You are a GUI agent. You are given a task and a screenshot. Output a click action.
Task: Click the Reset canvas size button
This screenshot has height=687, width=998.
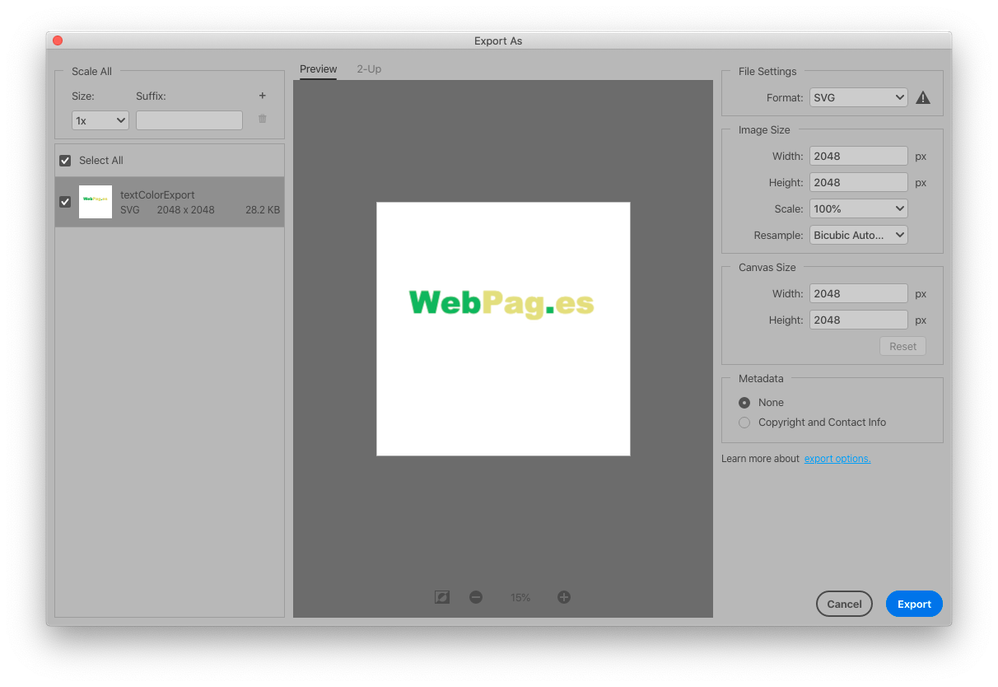pos(903,346)
